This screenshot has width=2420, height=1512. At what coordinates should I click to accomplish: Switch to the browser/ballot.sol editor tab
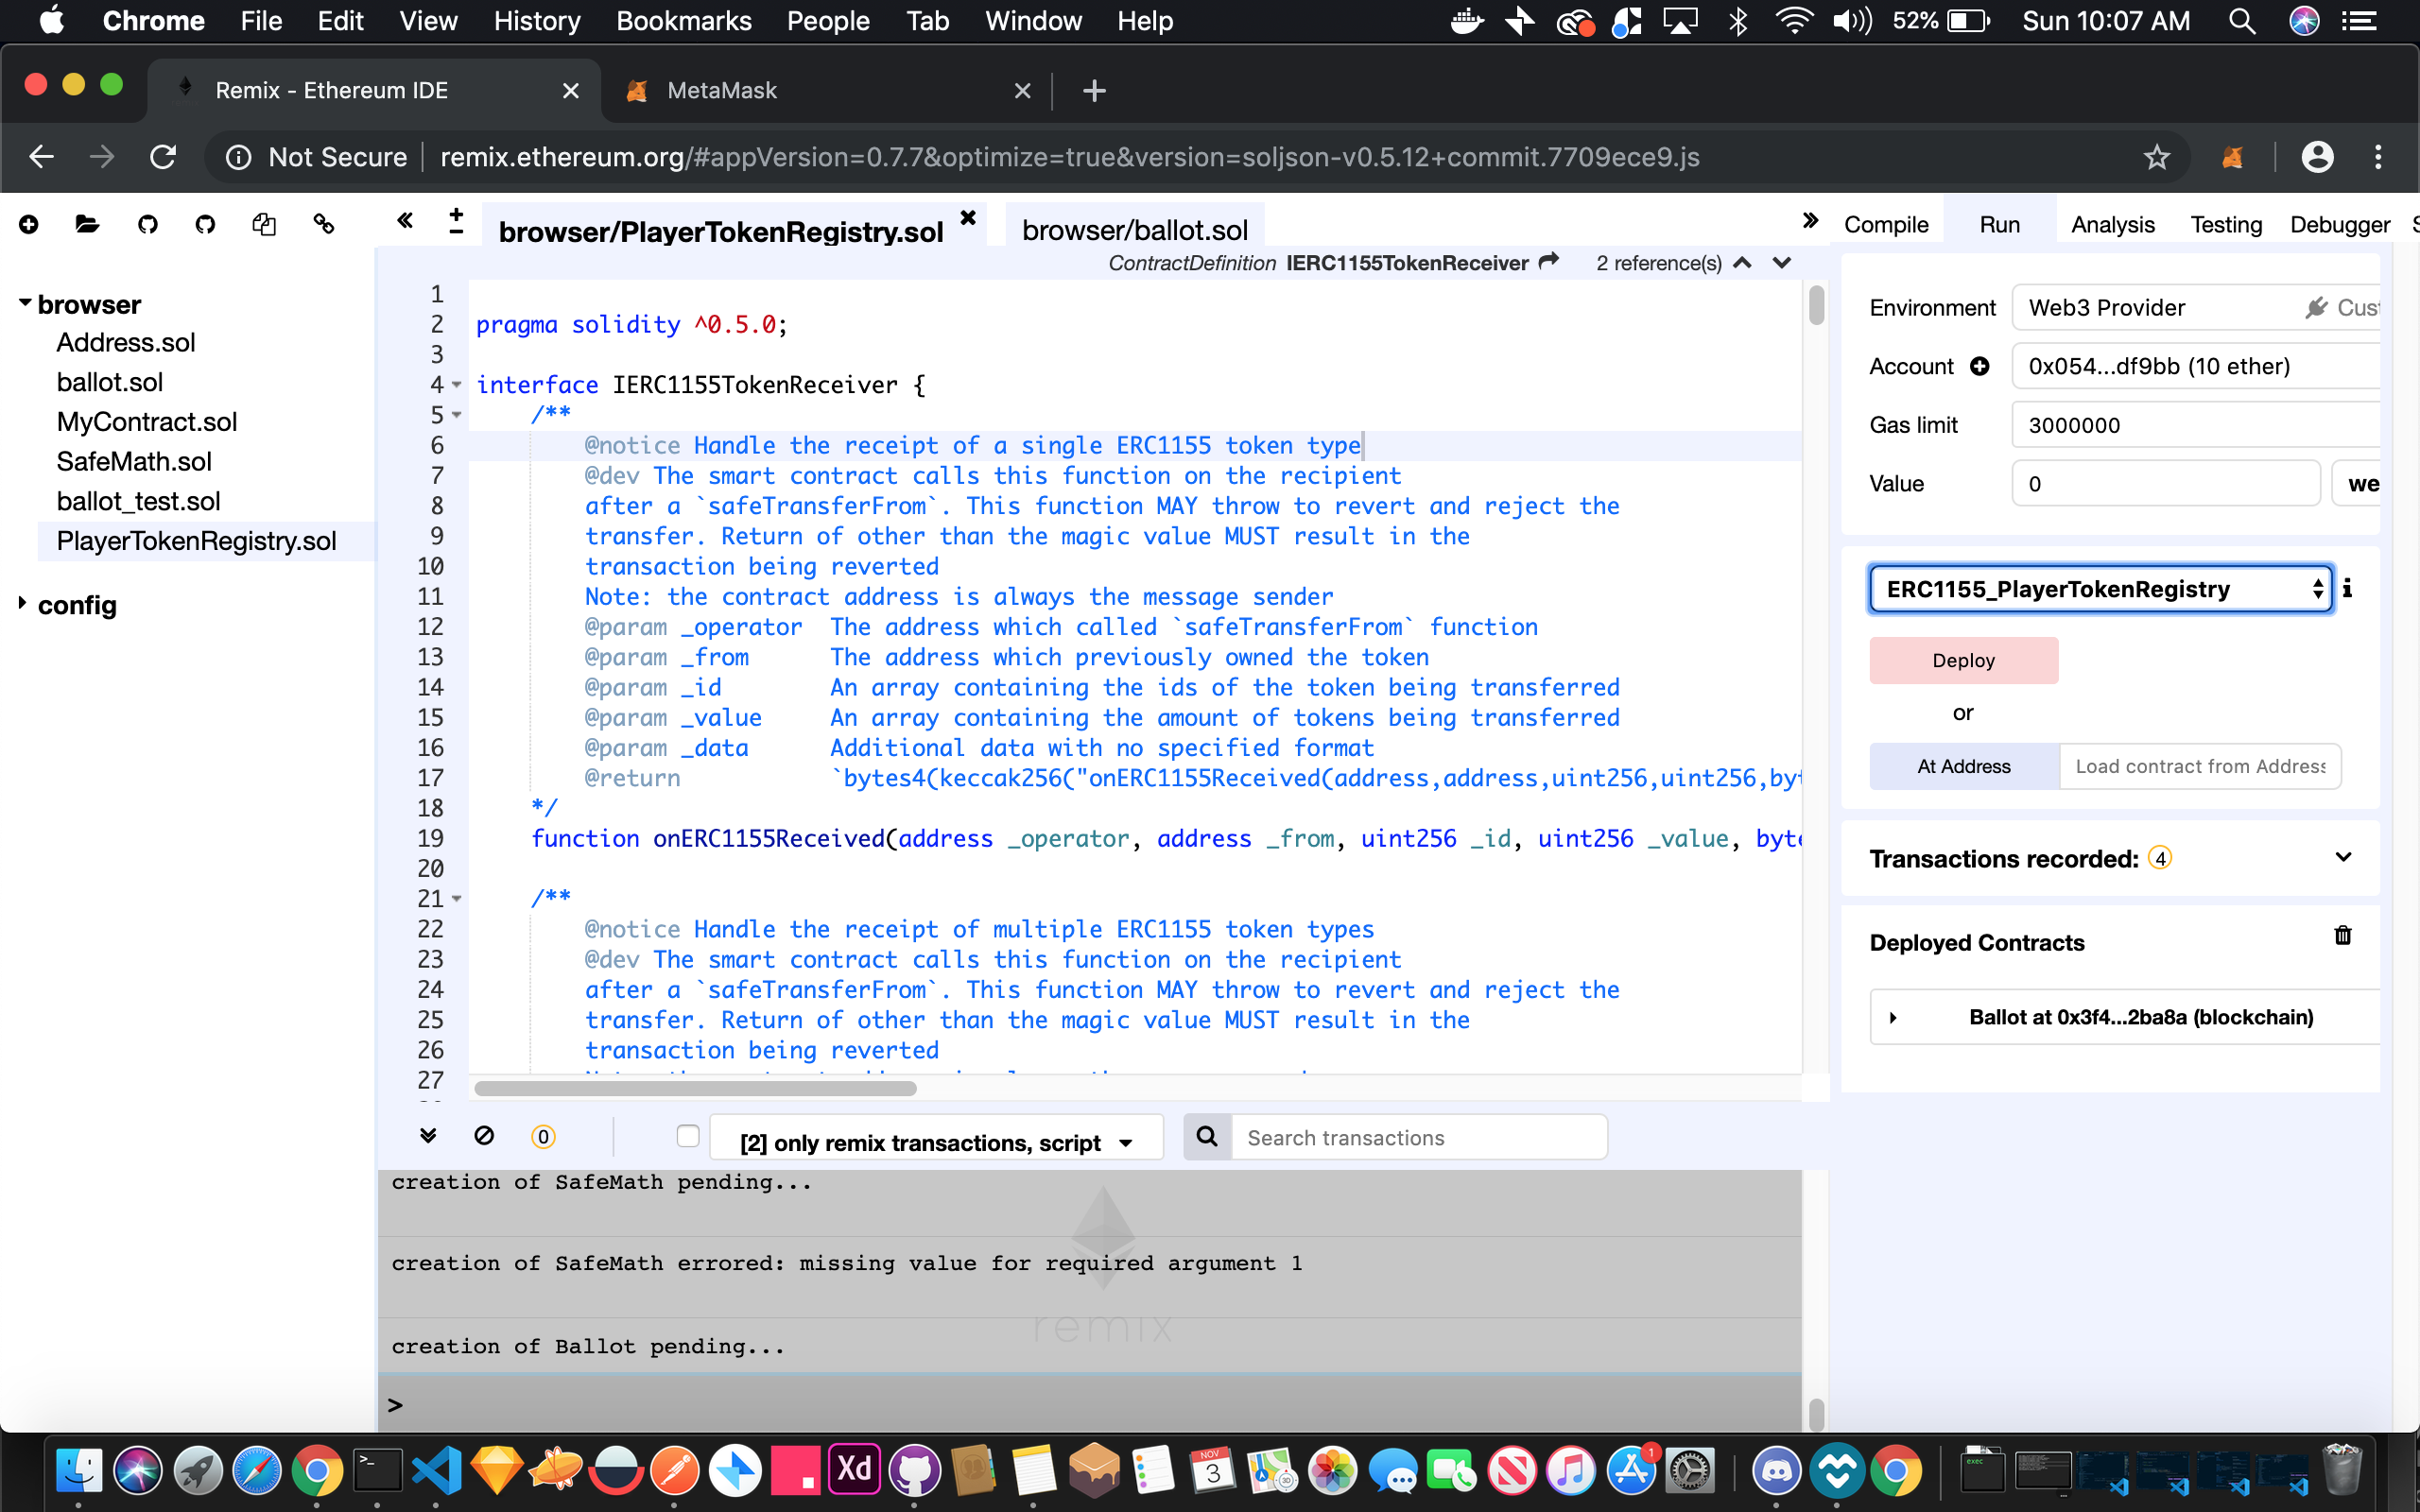[1134, 231]
